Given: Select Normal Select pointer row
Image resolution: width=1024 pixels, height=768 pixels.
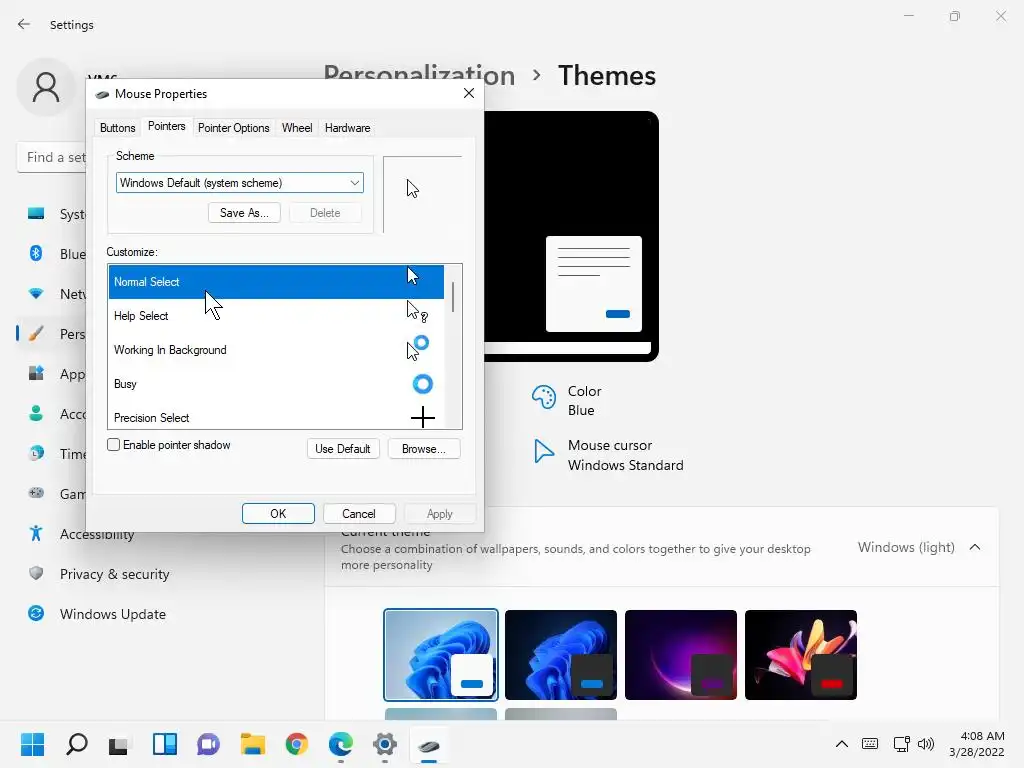Looking at the screenshot, I should point(276,282).
